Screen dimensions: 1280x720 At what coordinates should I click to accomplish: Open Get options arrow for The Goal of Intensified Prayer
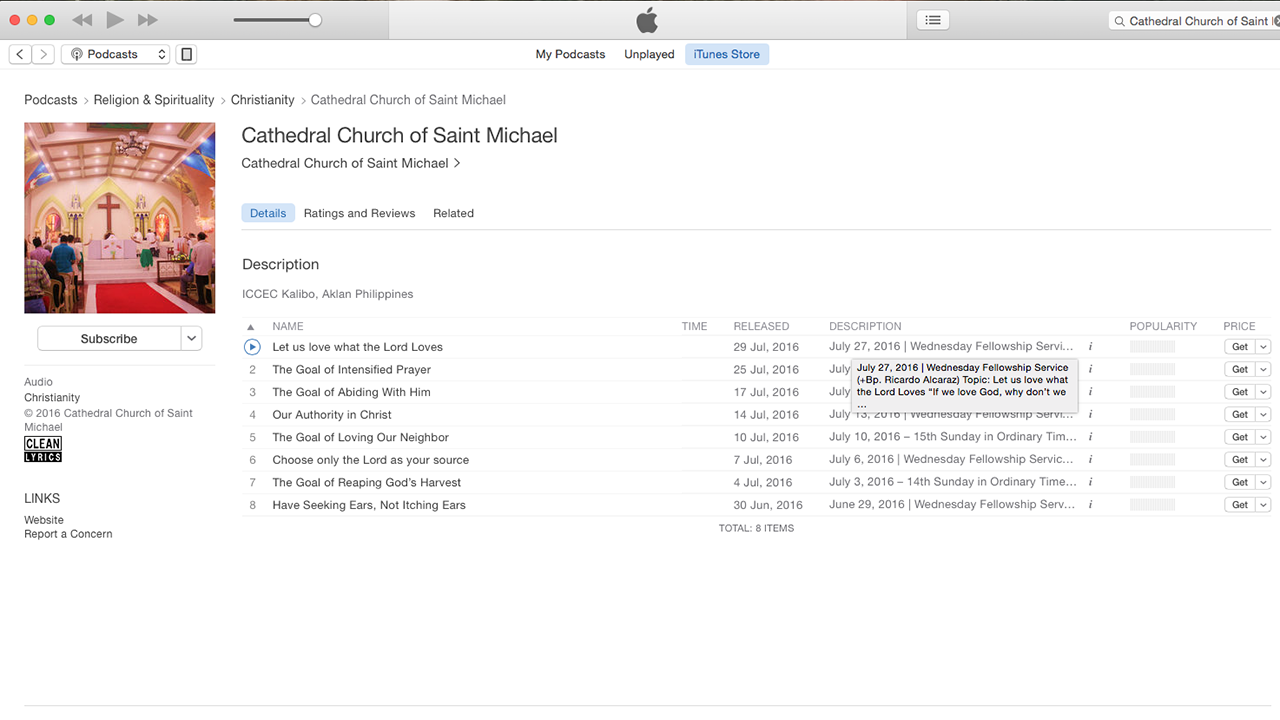1263,370
